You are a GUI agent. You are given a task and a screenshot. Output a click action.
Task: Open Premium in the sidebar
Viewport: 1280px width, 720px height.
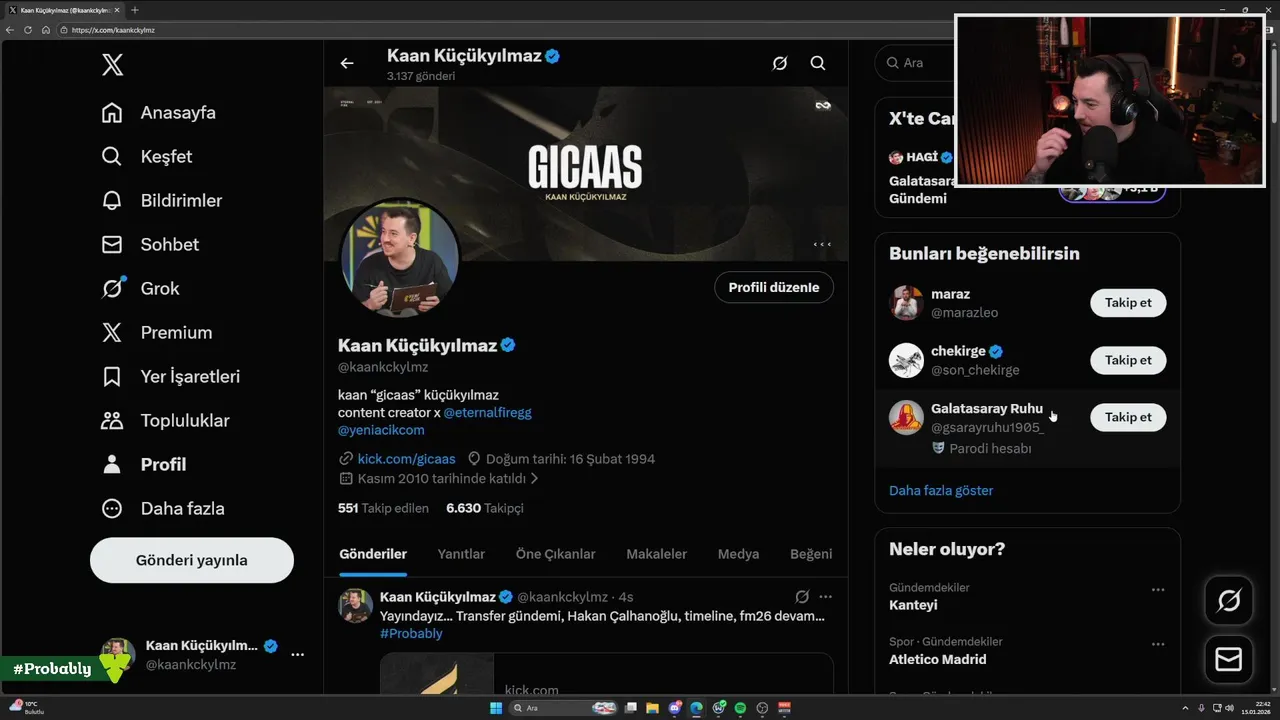(156, 332)
